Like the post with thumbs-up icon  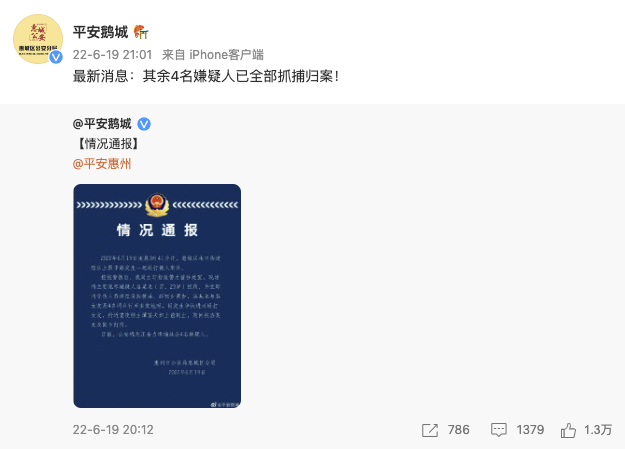click(568, 430)
